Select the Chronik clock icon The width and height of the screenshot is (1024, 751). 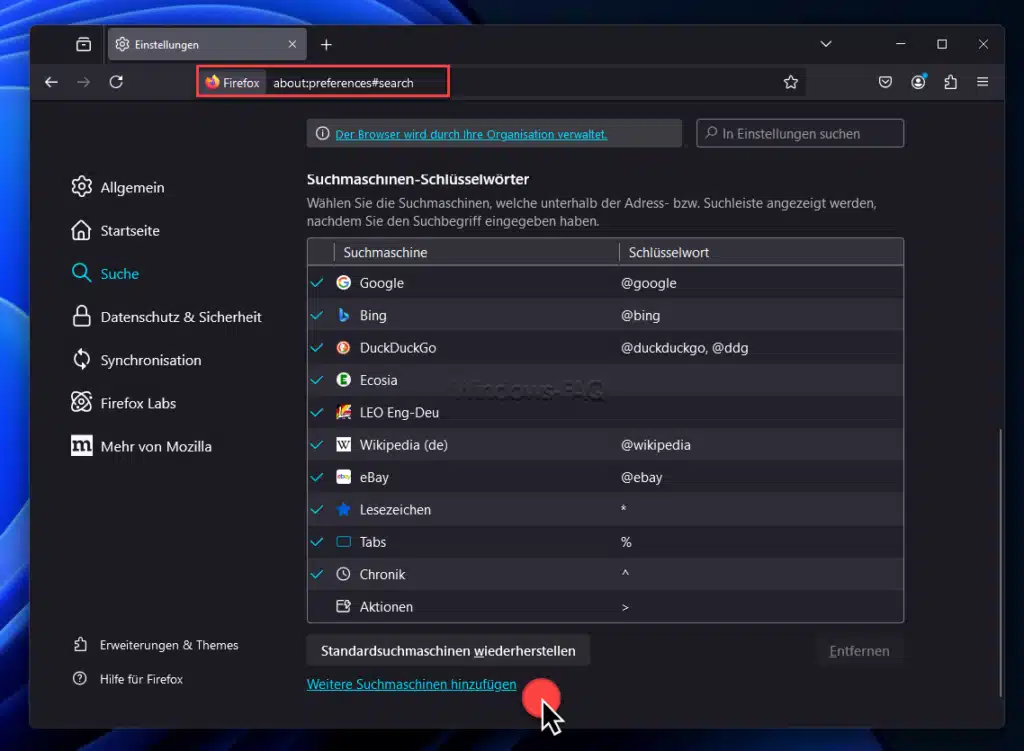click(344, 574)
